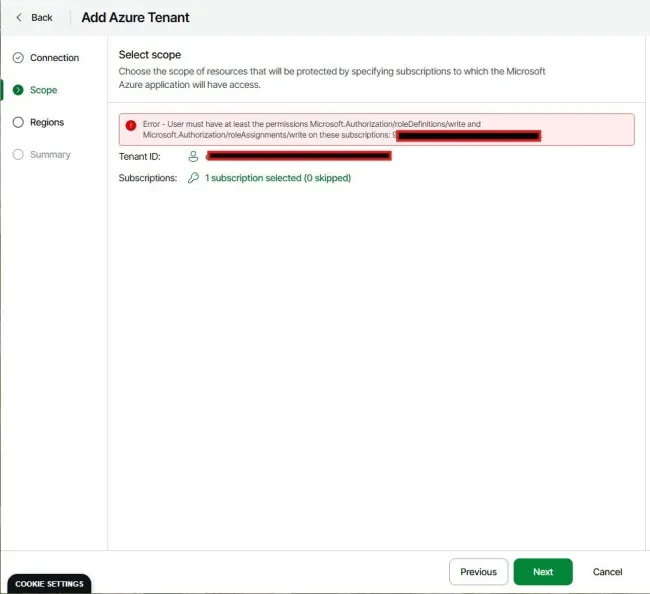This screenshot has height=594, width=650.
Task: Click the Back arrow chevron icon
Action: 19,17
